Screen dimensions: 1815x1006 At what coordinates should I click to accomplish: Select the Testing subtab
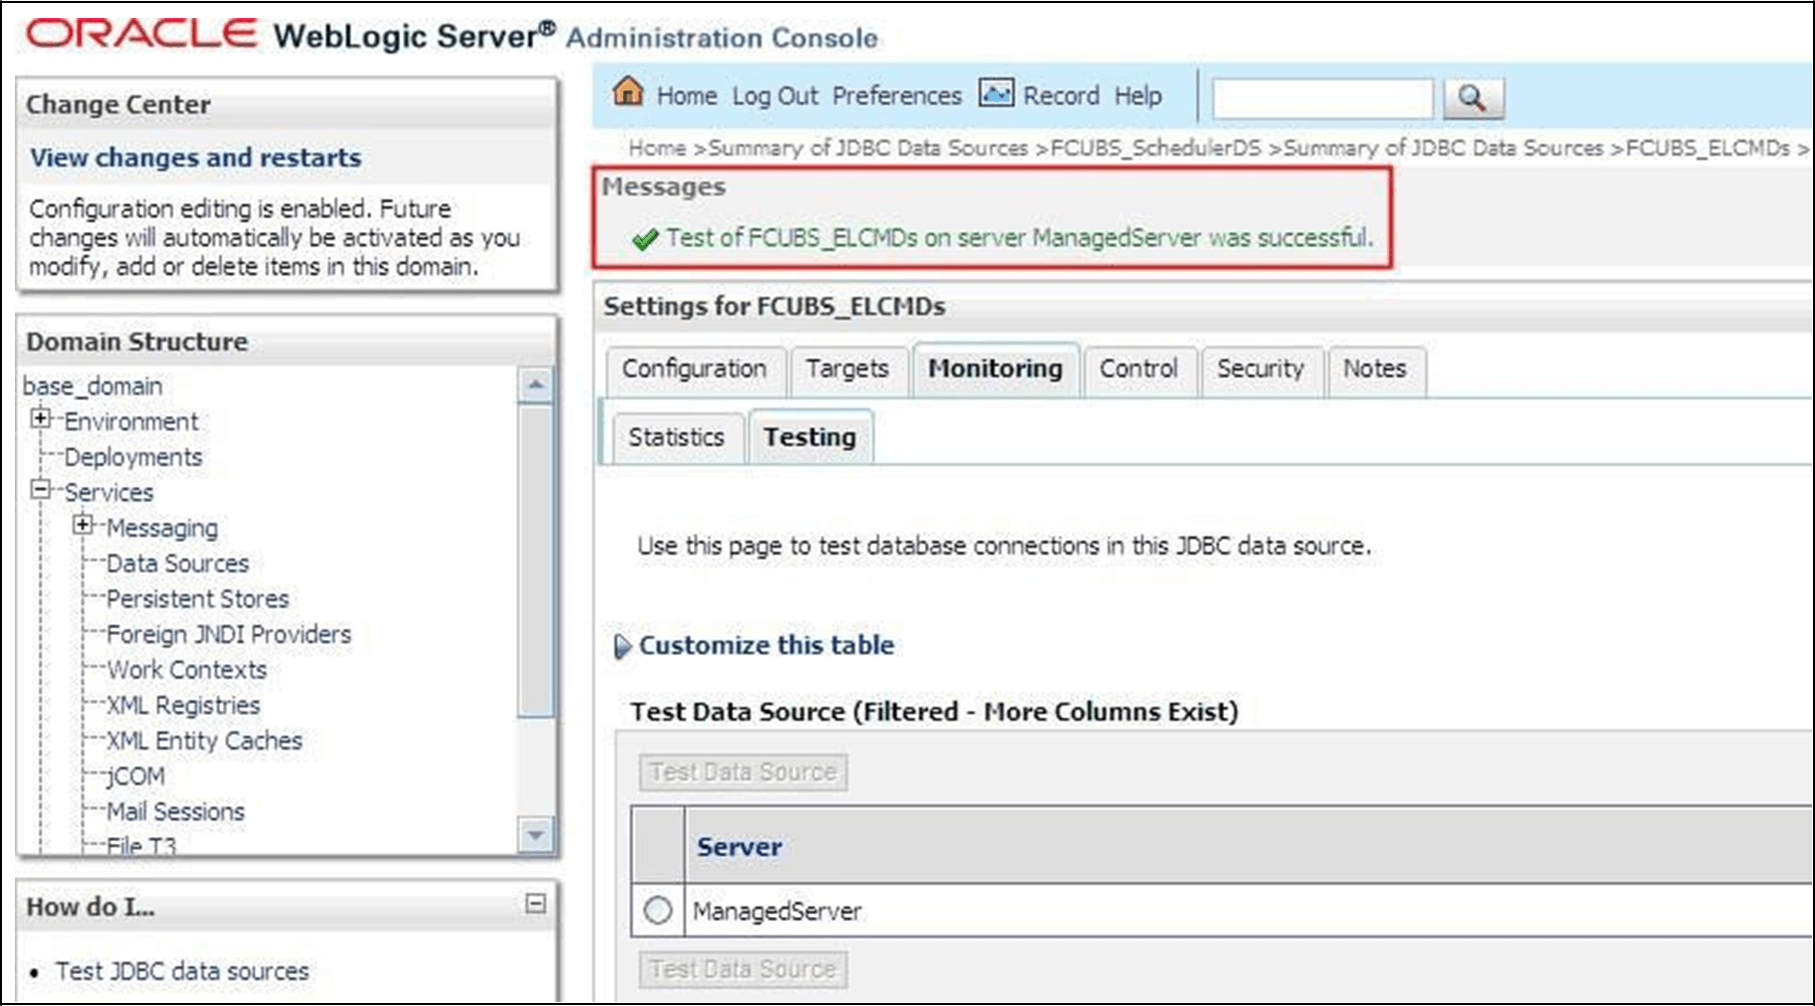pos(810,438)
